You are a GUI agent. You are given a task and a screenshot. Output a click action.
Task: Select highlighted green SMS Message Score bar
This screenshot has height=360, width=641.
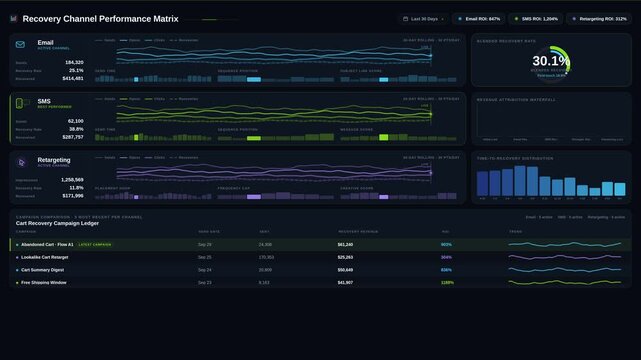click(383, 137)
